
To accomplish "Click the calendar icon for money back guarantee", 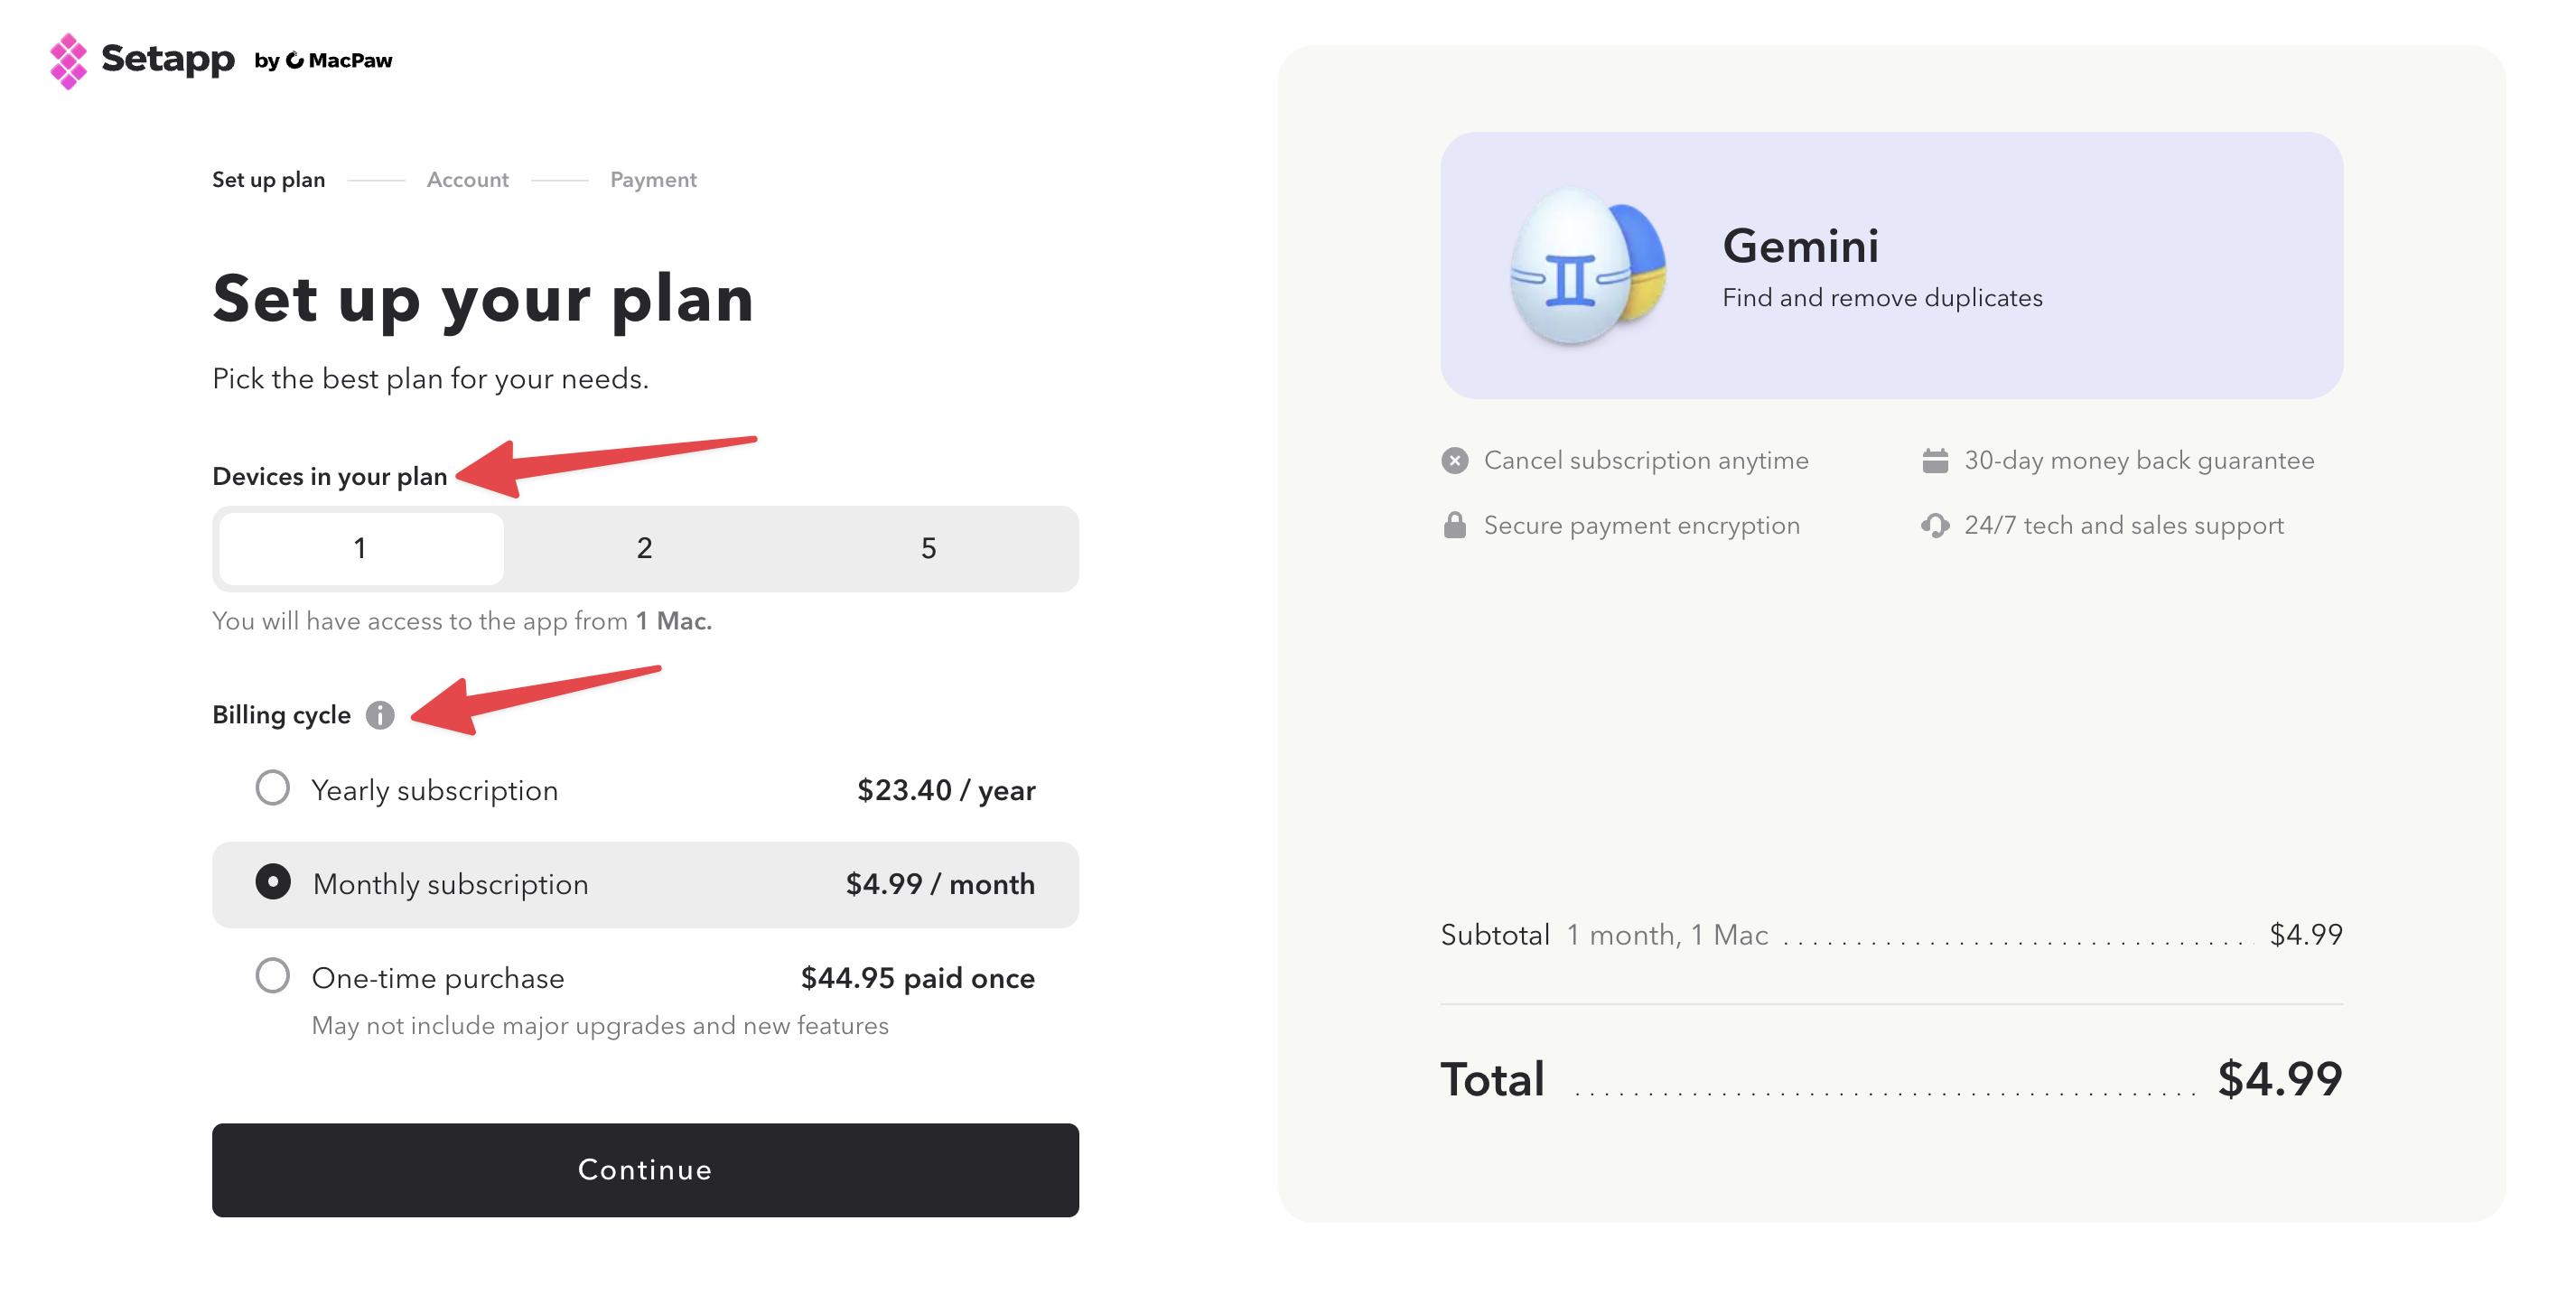I will pyautogui.click(x=1936, y=460).
